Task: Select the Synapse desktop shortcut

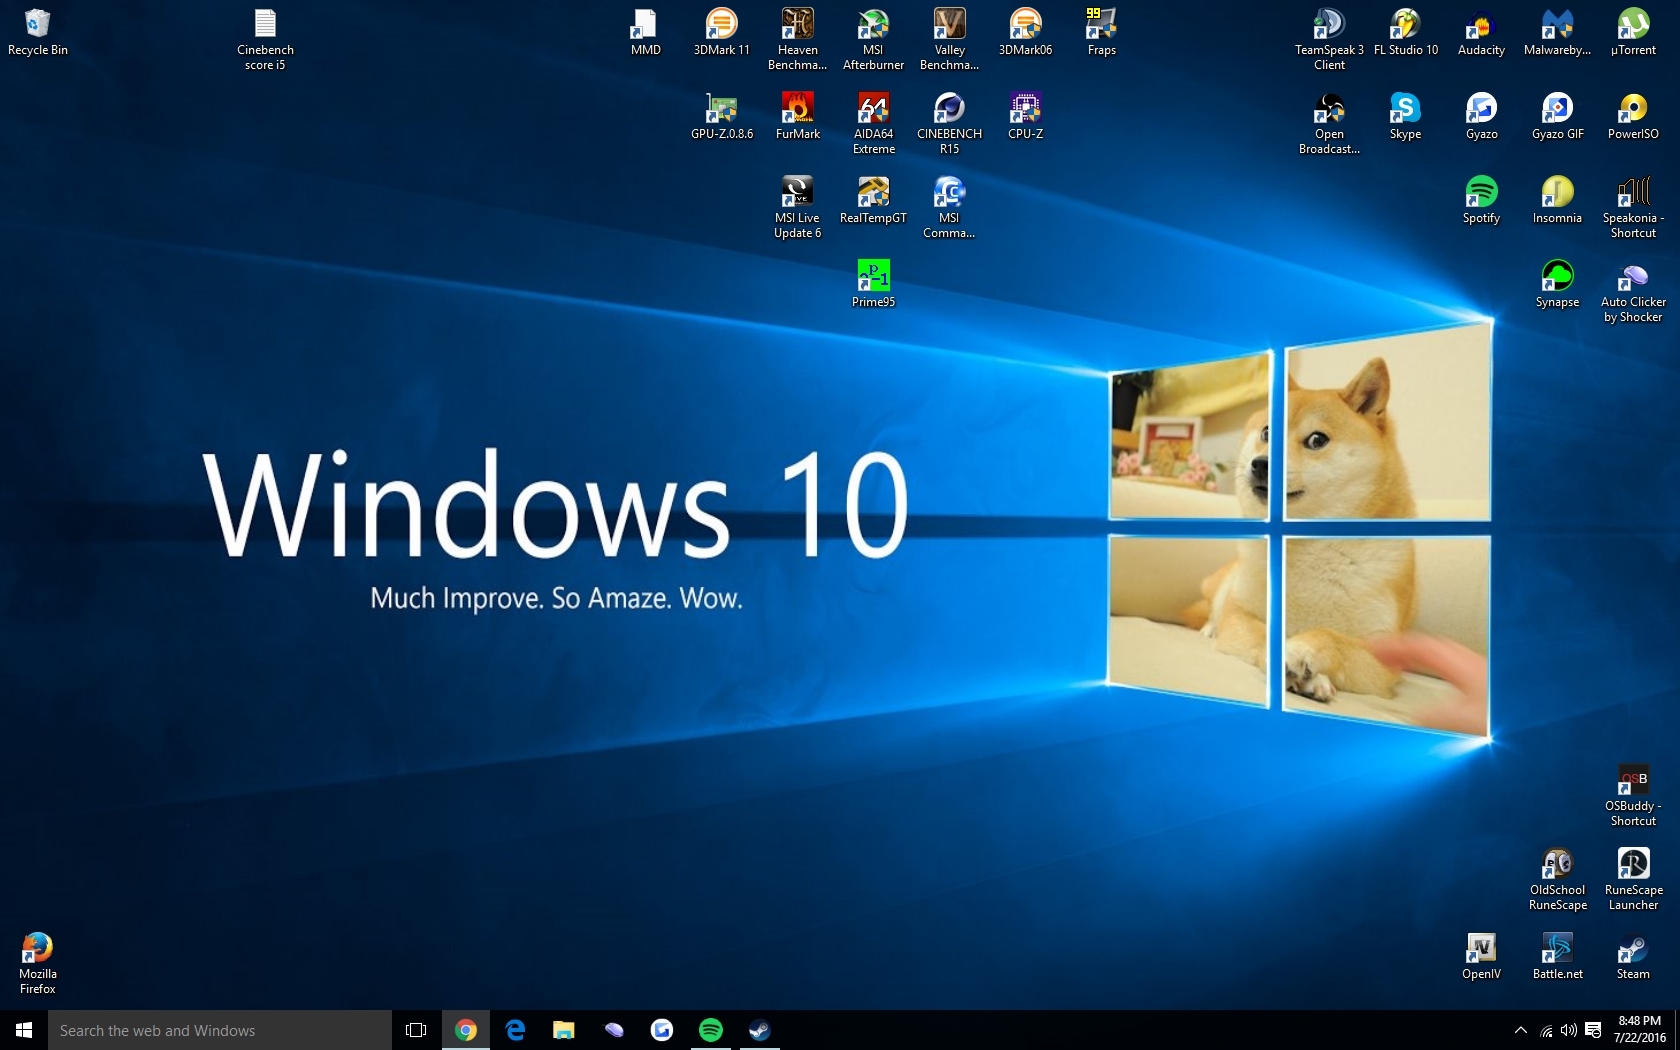Action: (x=1557, y=284)
